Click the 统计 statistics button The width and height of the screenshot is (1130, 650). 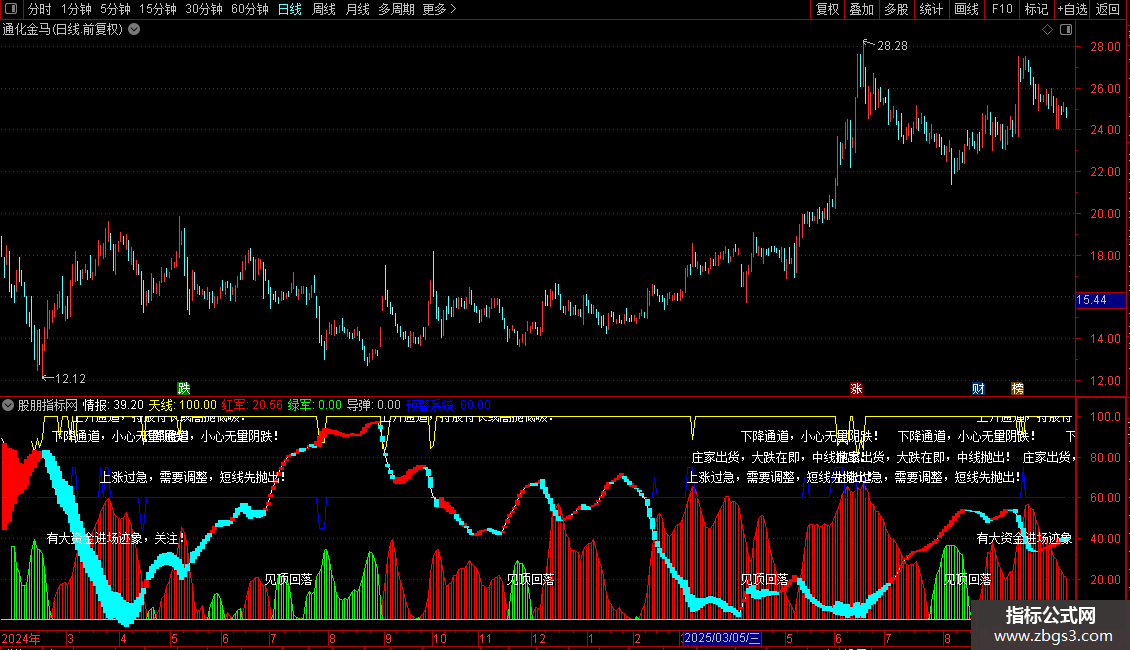point(931,9)
